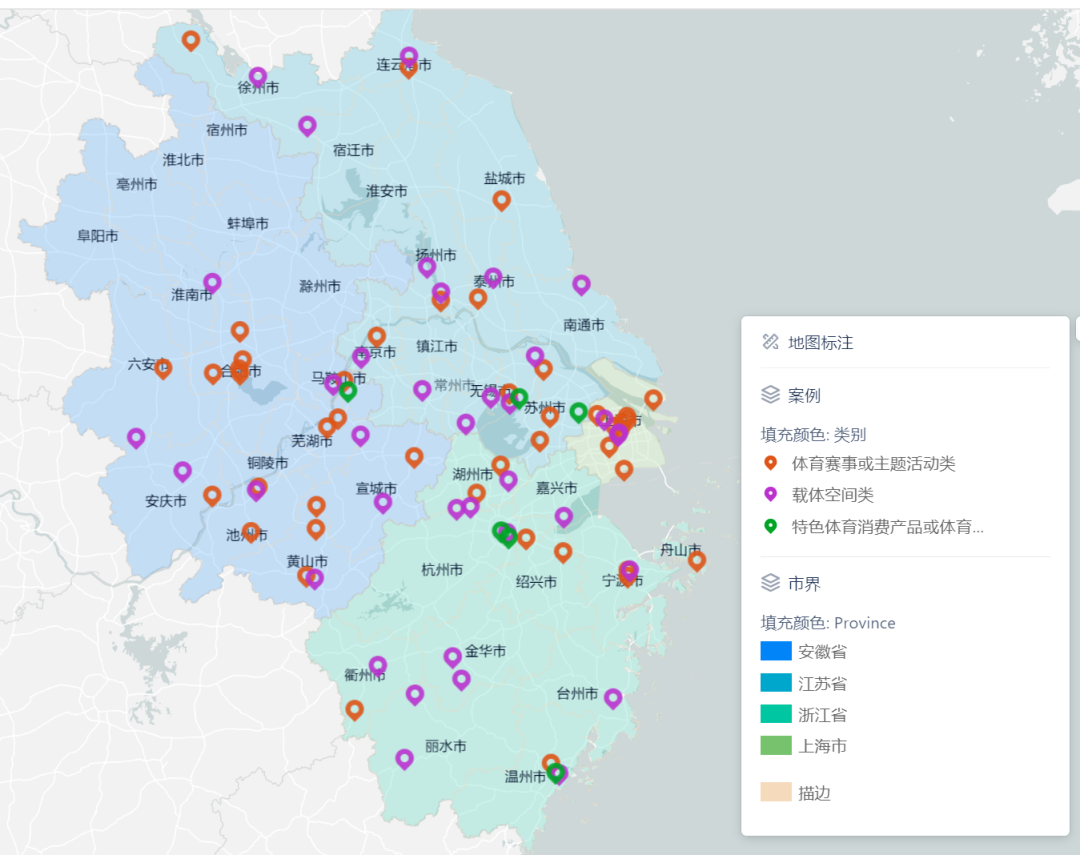Click the purple marker beside 台州市

click(613, 698)
